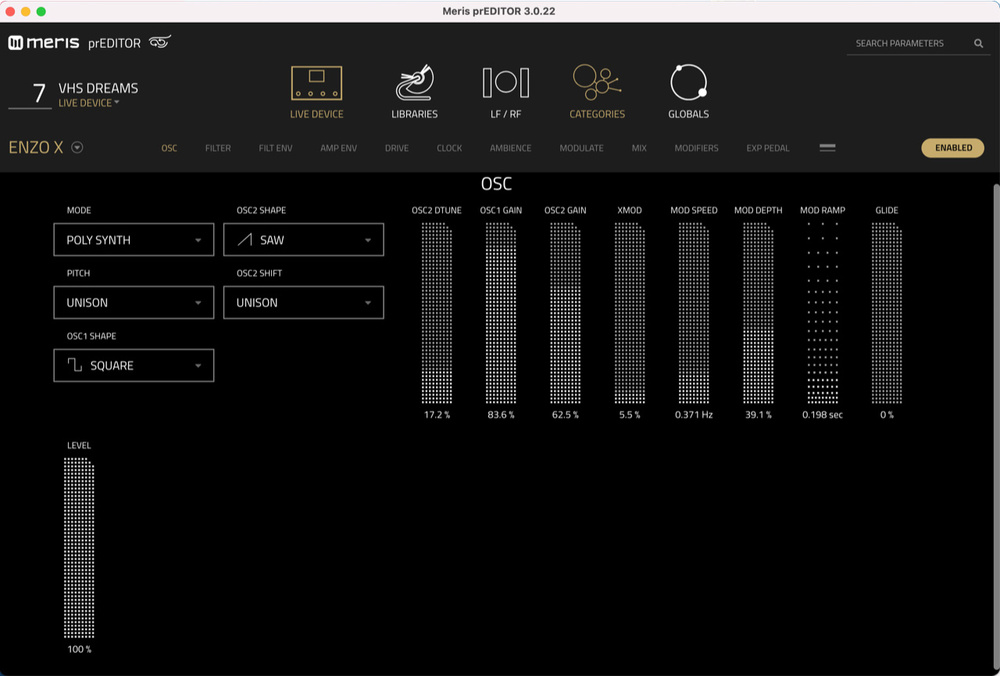The width and height of the screenshot is (1000, 676).
Task: Select the MODIFIERS tab
Action: (696, 148)
